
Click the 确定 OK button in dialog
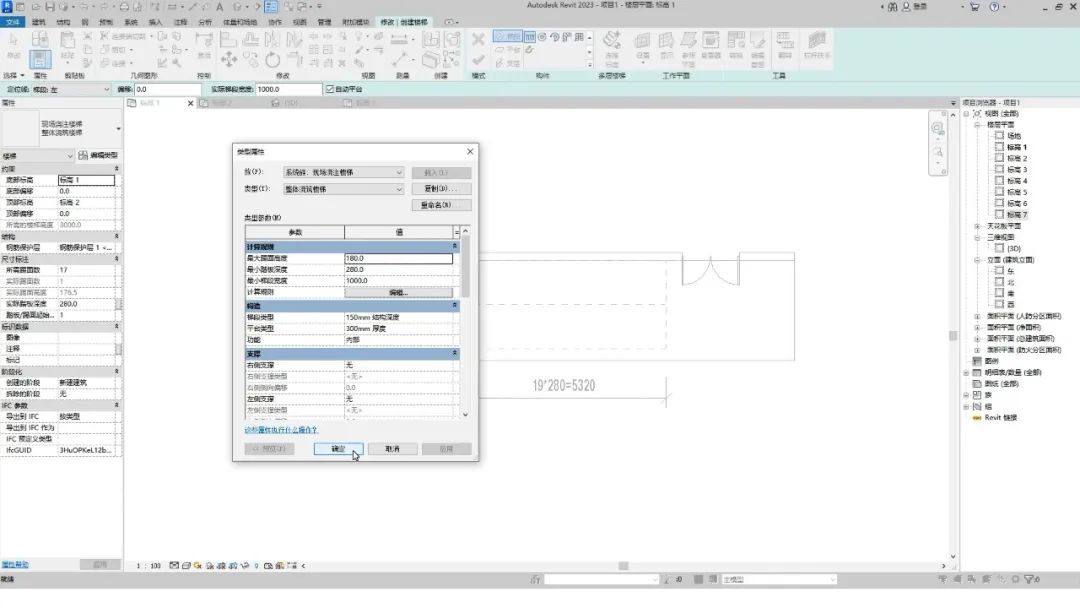(x=338, y=449)
